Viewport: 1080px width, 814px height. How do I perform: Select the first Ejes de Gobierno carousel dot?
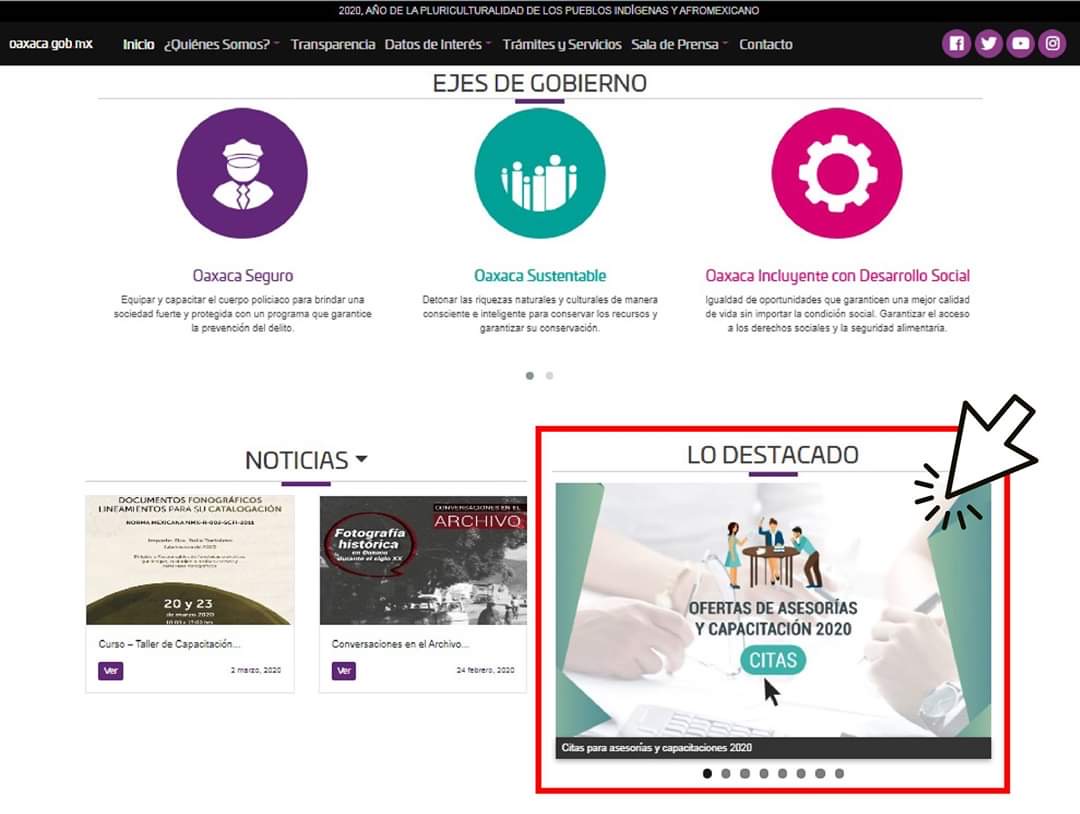click(x=529, y=376)
